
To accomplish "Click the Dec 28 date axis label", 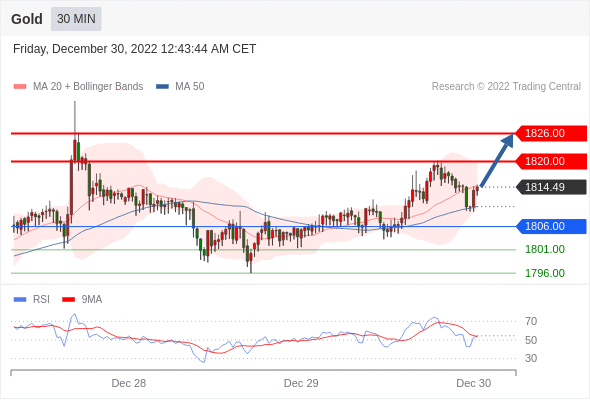I will coord(129,383).
